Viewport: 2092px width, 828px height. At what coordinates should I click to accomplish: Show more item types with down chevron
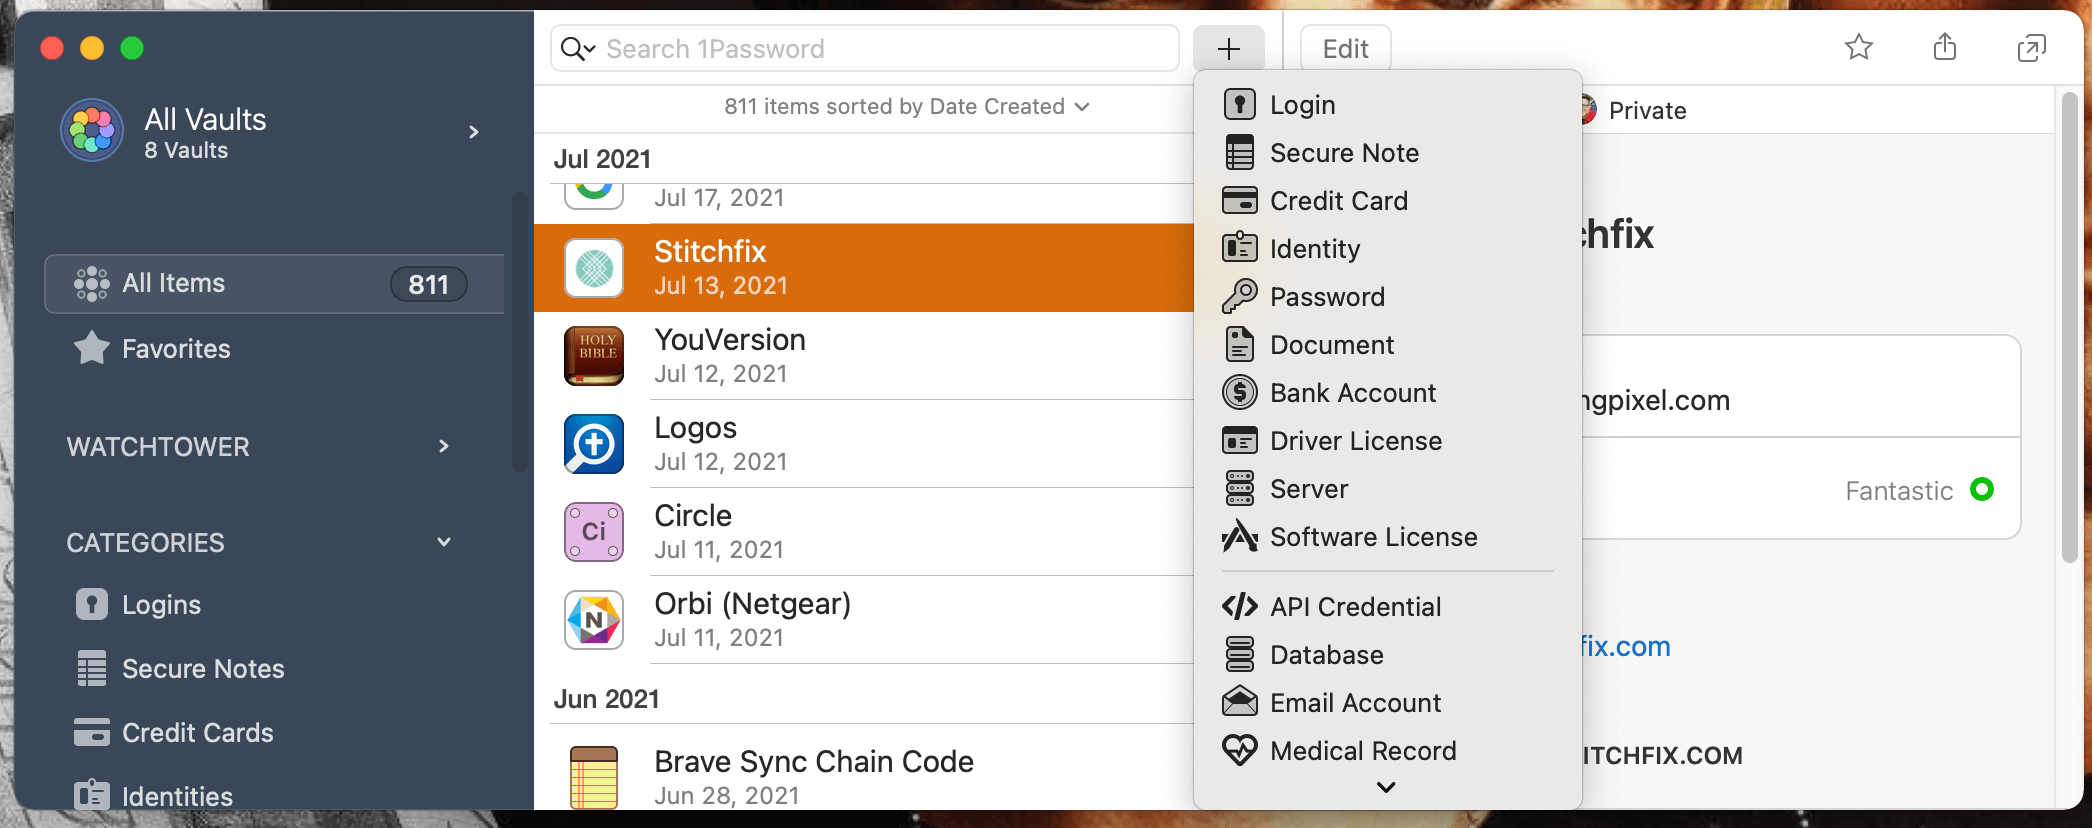(1386, 787)
